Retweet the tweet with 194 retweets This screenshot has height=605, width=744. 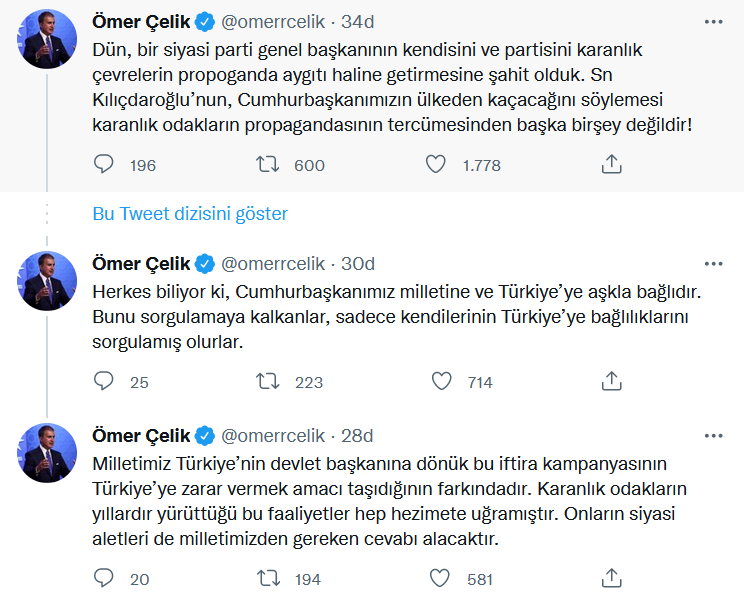(269, 578)
